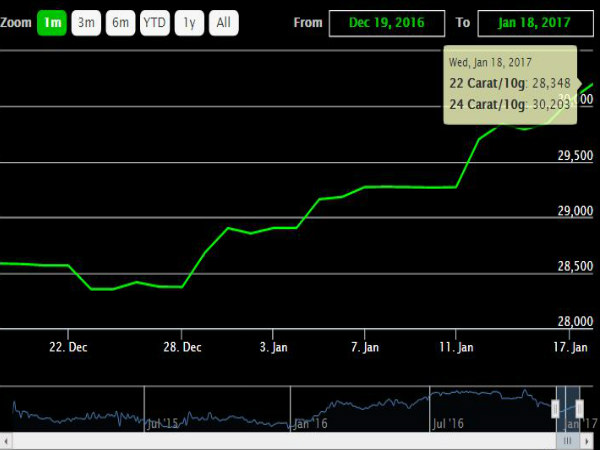Select the 1m zoom range button

(x=52, y=23)
